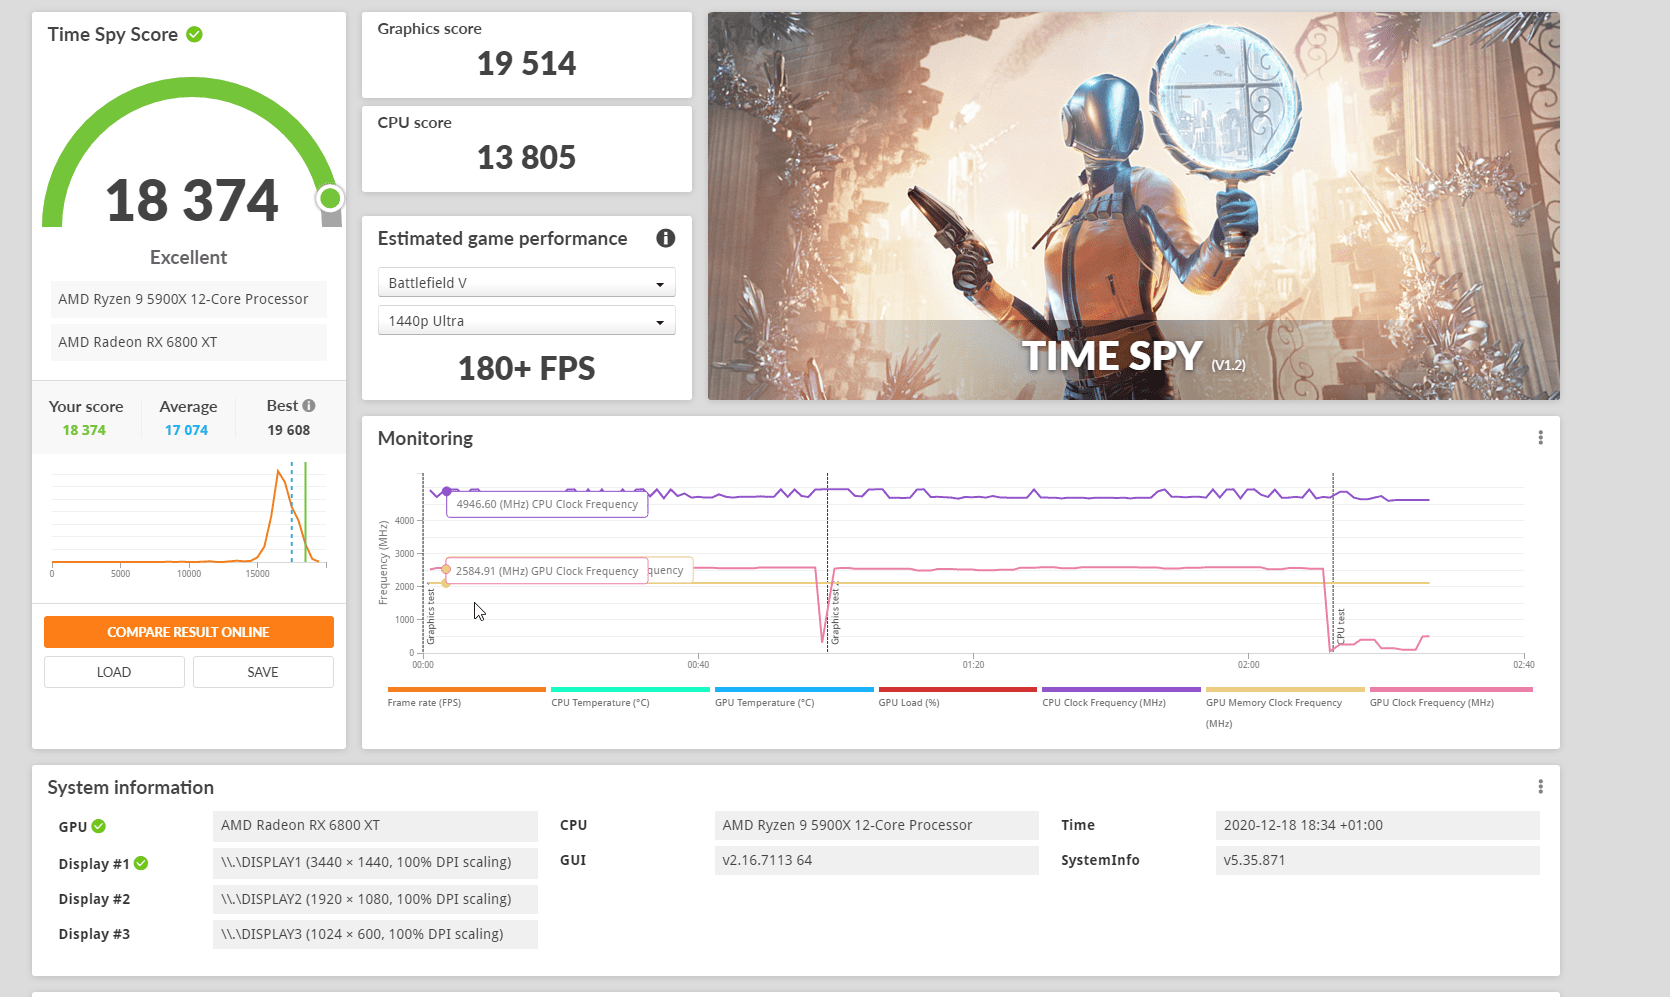Toggle the Frame rate (FPS) legend series
This screenshot has width=1670, height=997.
466,697
